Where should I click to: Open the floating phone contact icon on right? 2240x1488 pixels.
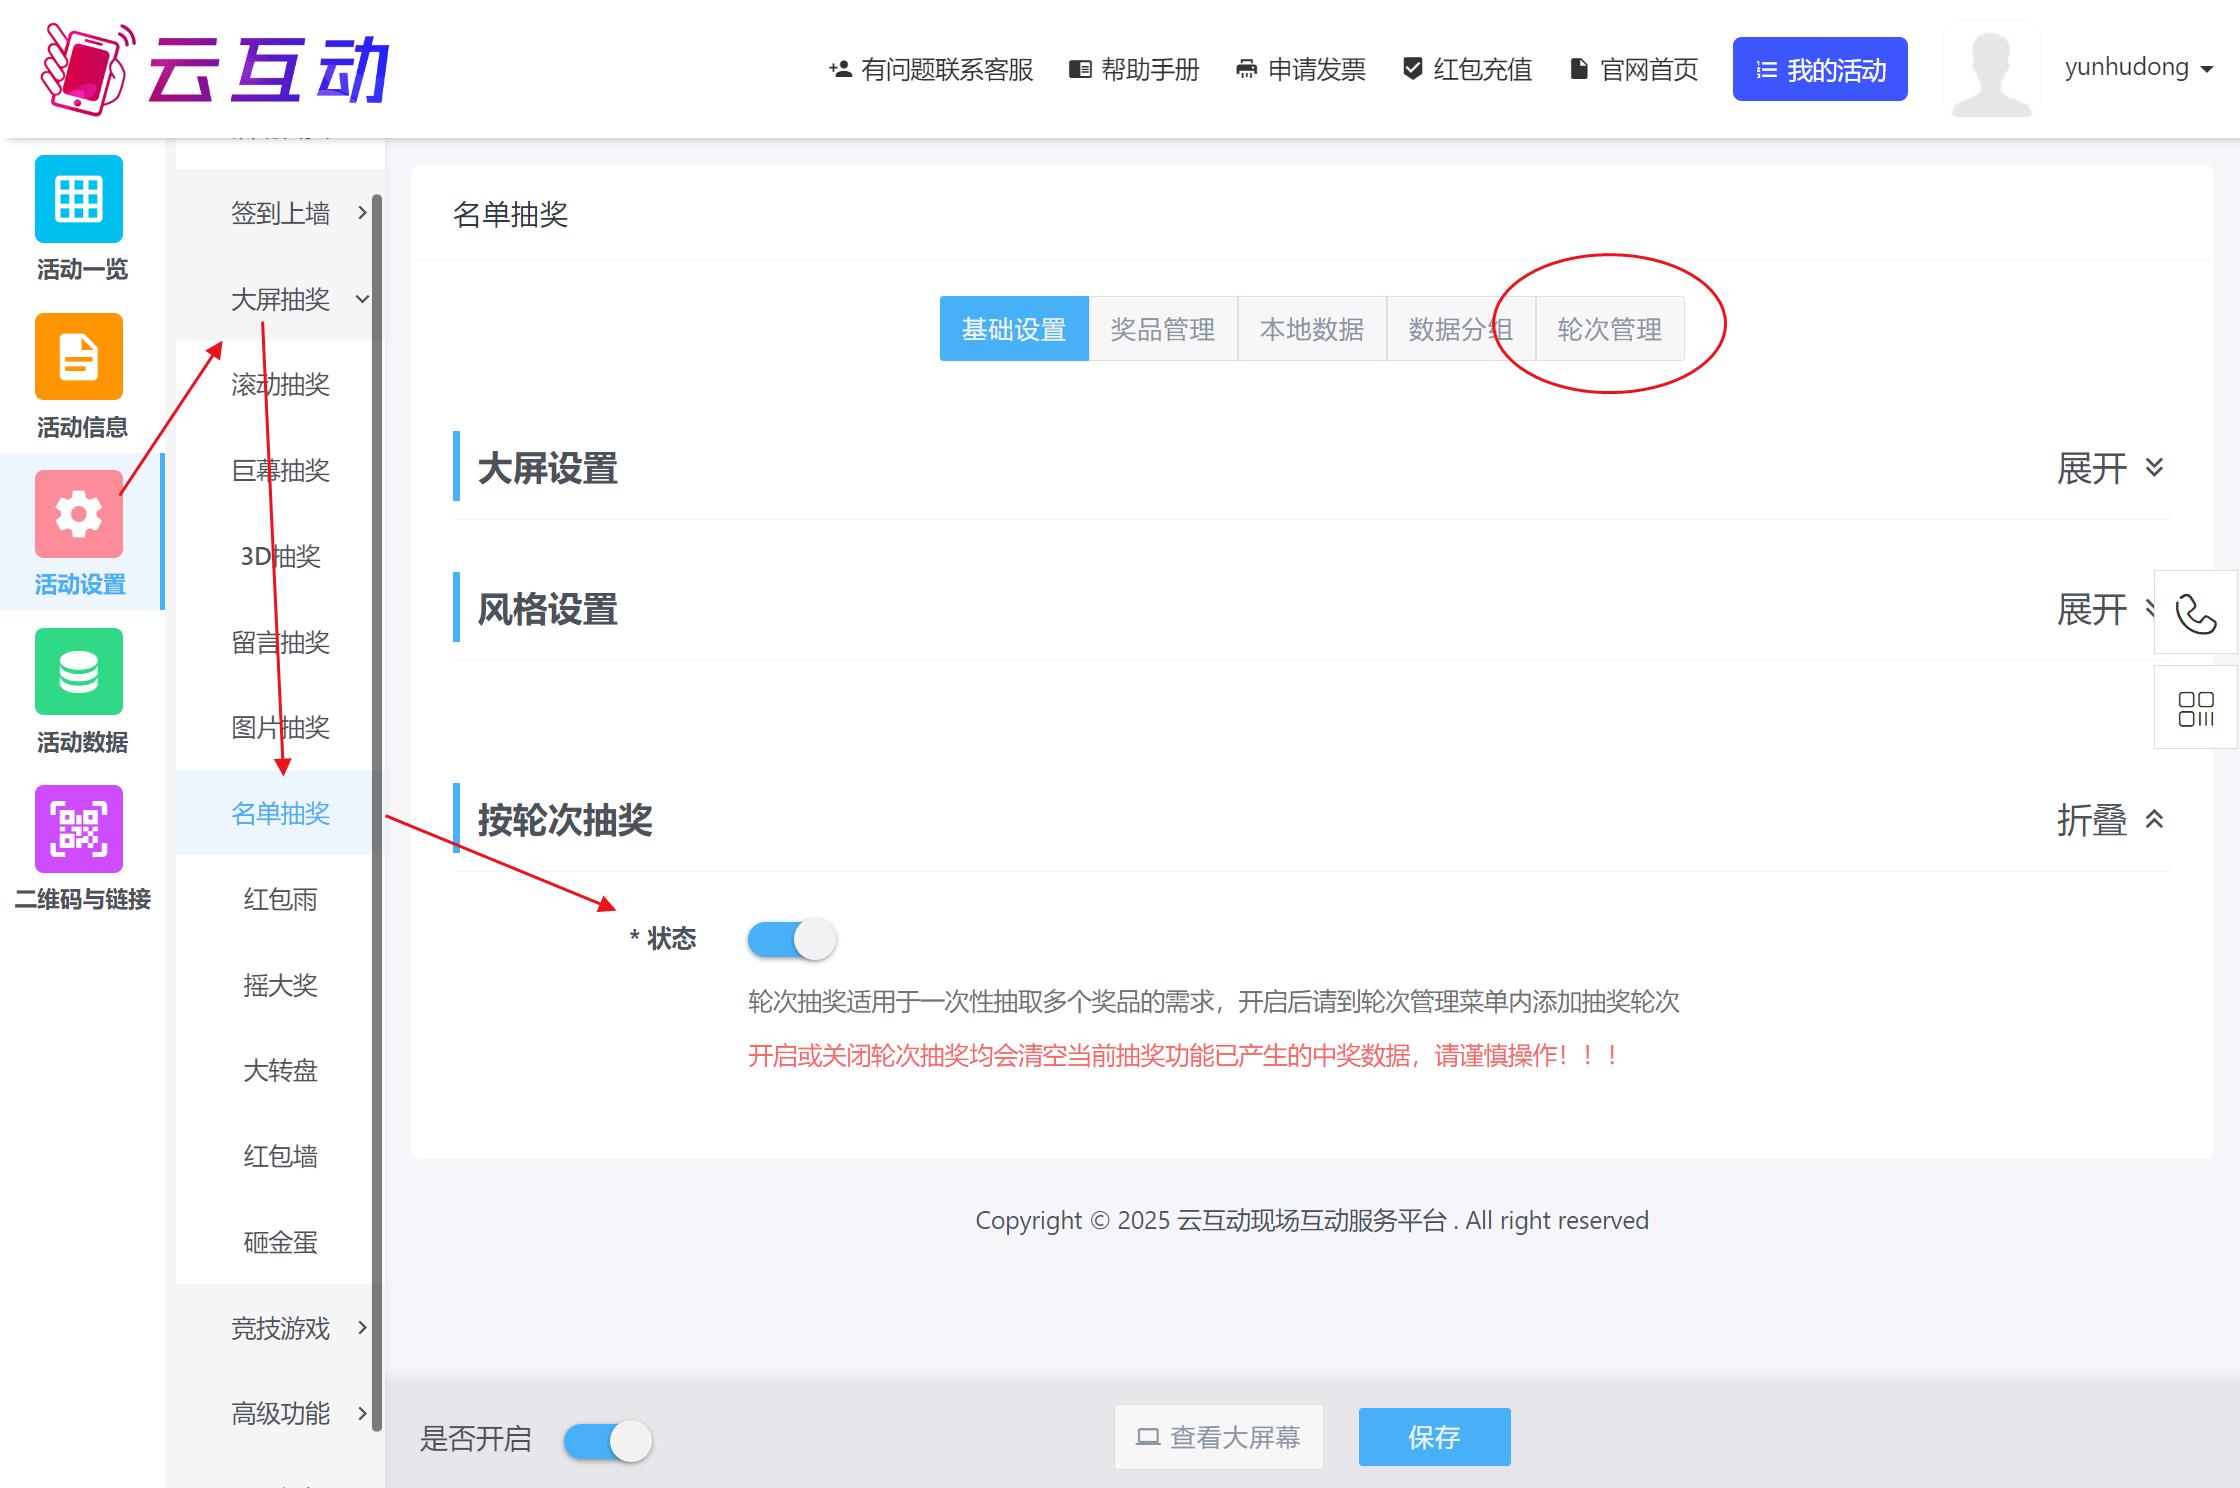[x=2196, y=614]
